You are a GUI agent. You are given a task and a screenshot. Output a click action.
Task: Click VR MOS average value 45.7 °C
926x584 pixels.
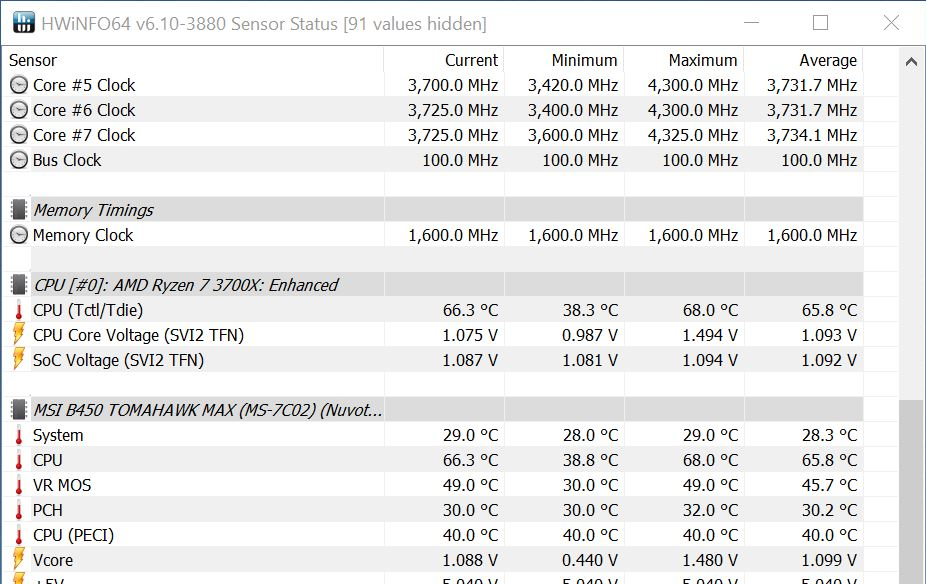click(829, 485)
